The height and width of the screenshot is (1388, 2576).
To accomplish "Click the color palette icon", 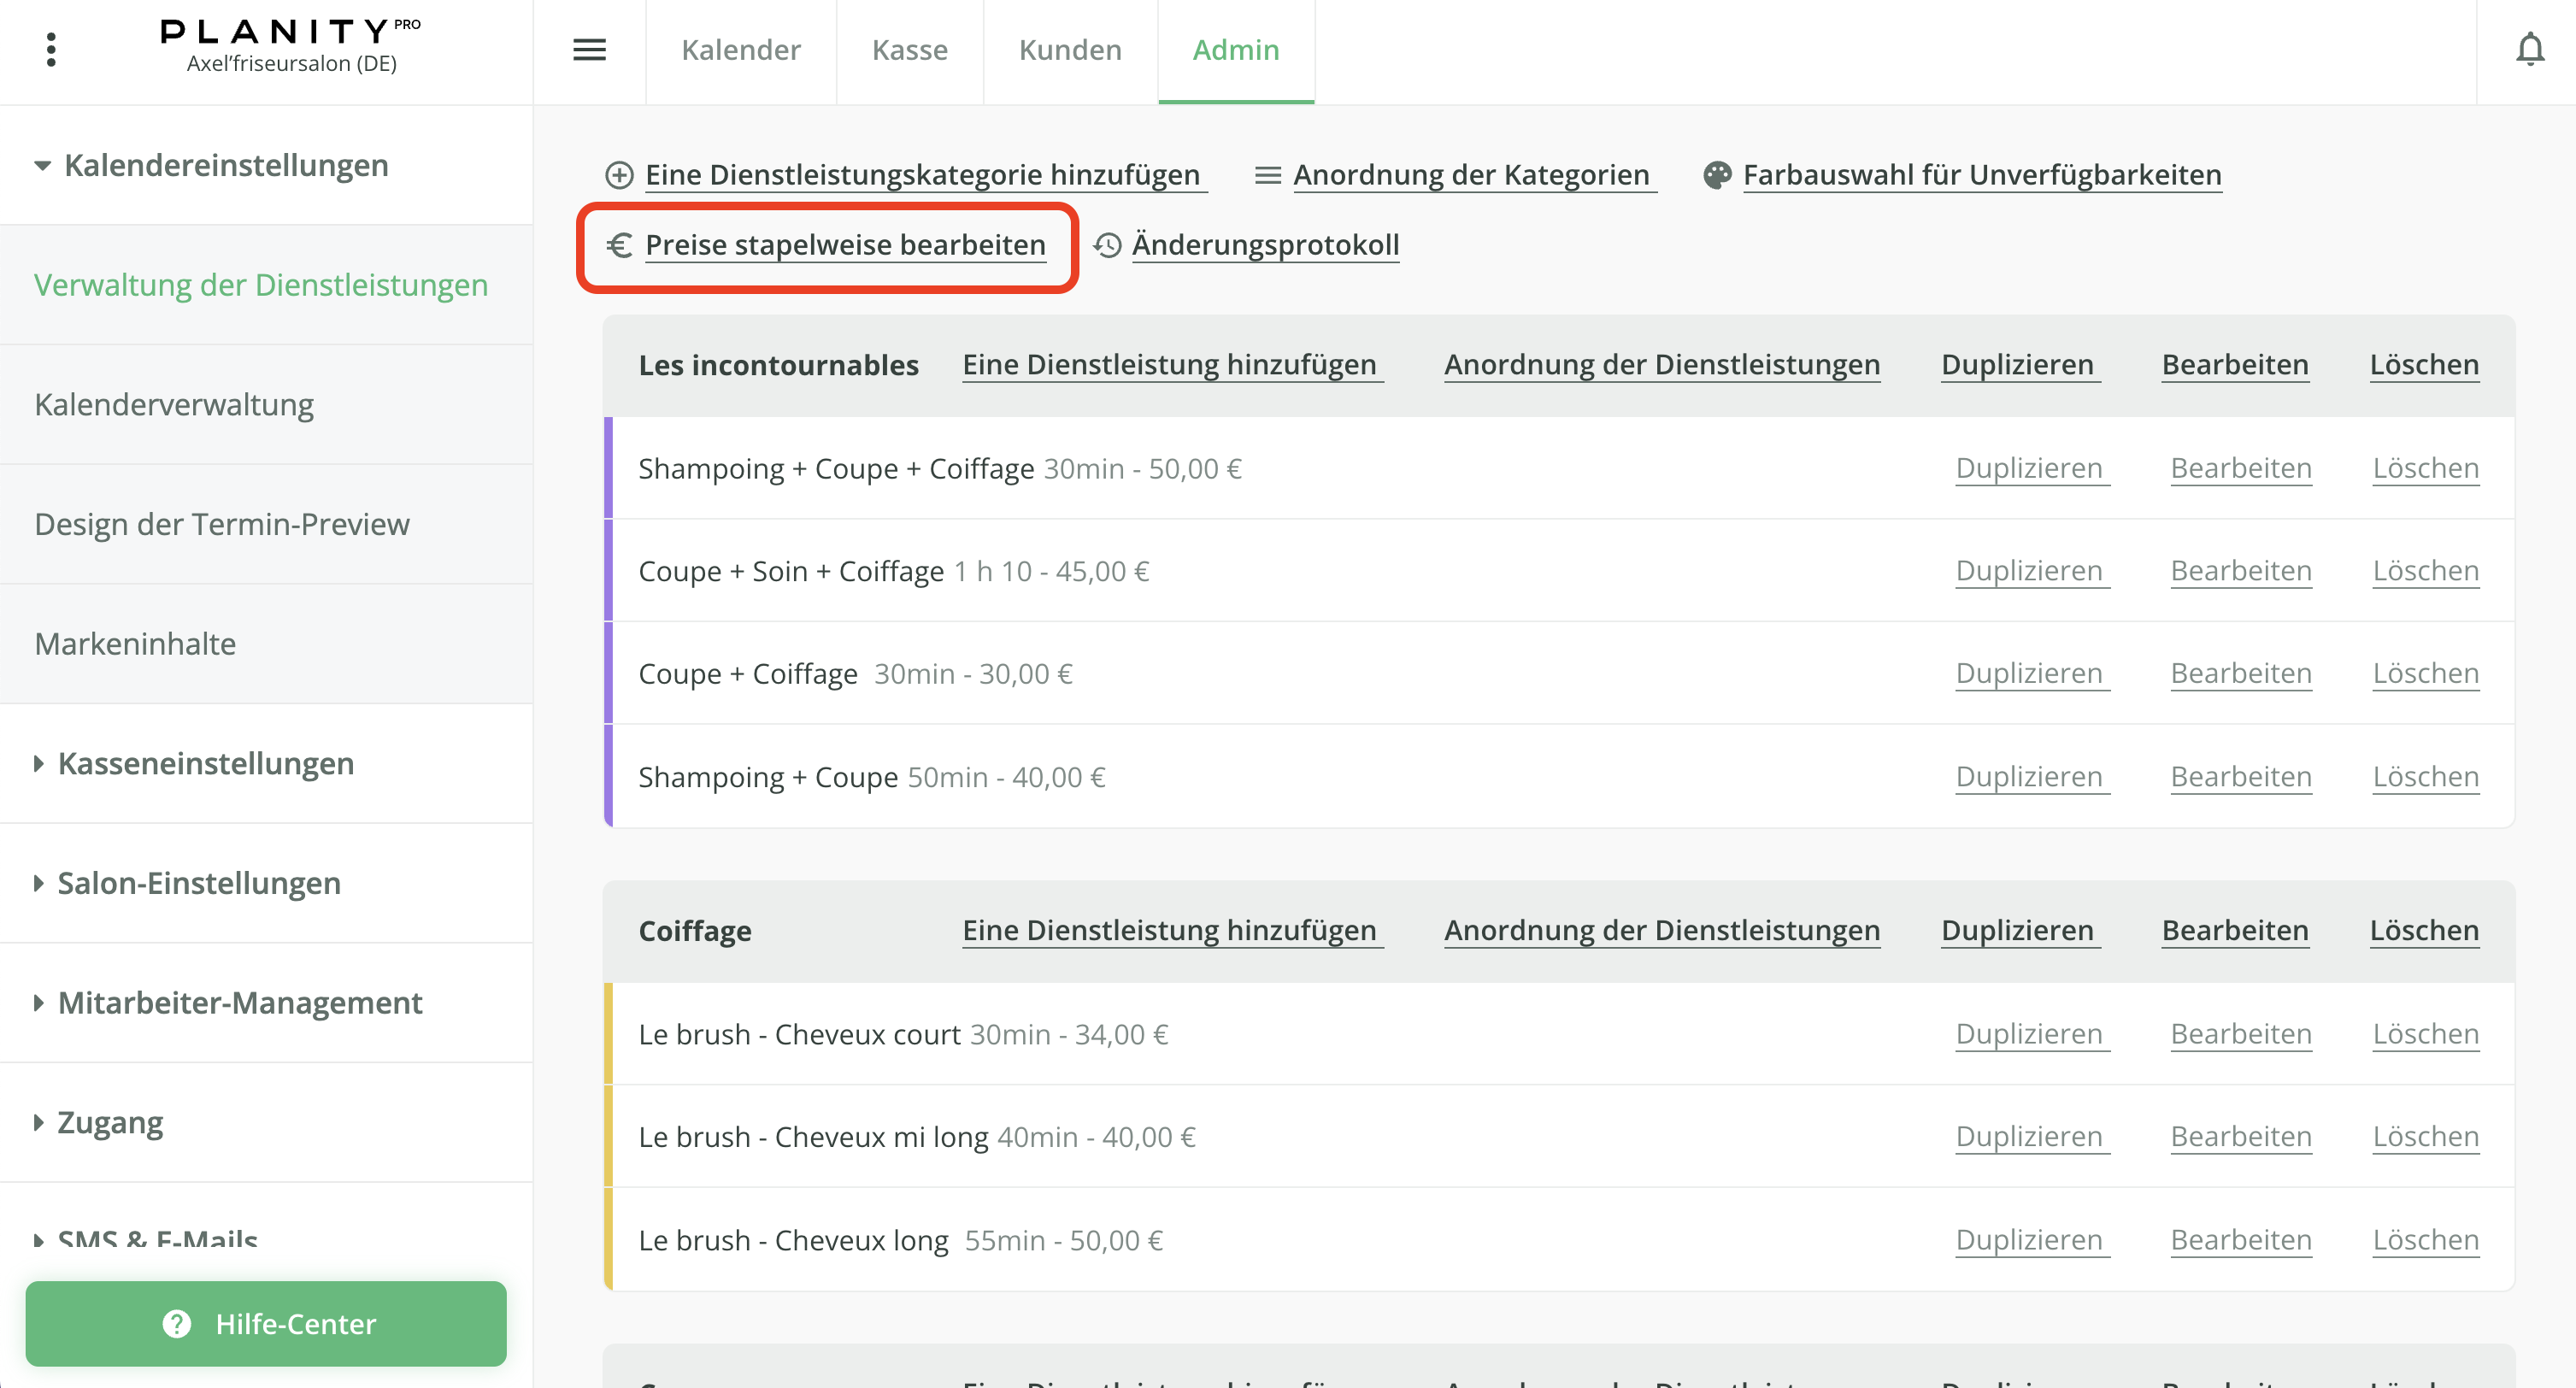I will (1717, 175).
